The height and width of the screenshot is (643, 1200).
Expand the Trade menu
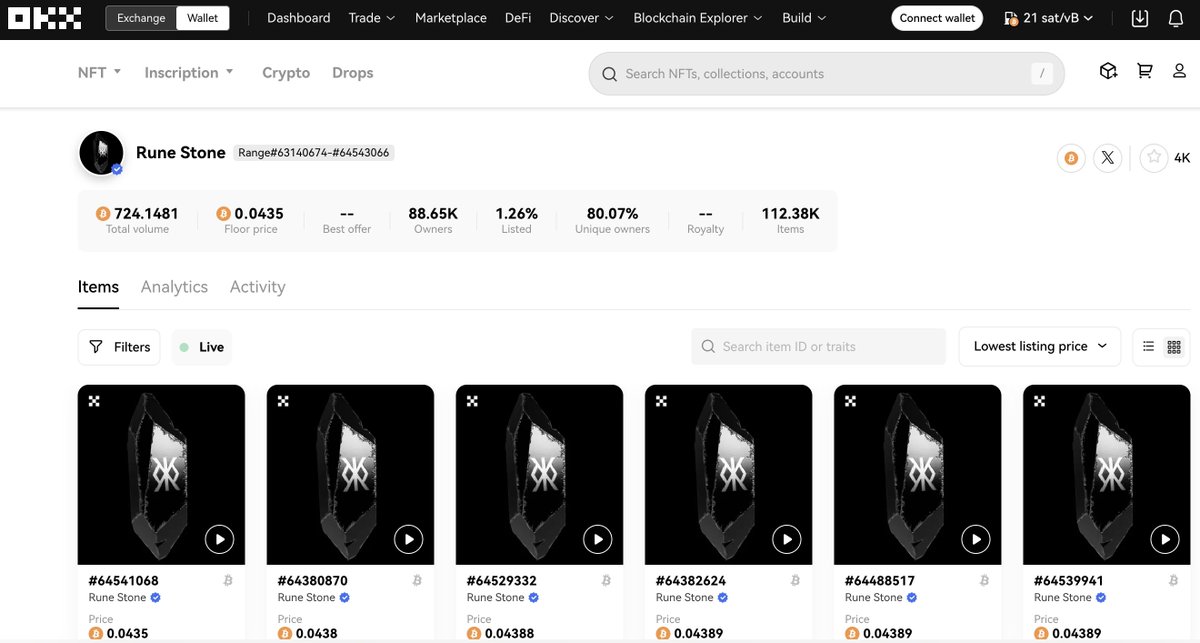[x=372, y=18]
